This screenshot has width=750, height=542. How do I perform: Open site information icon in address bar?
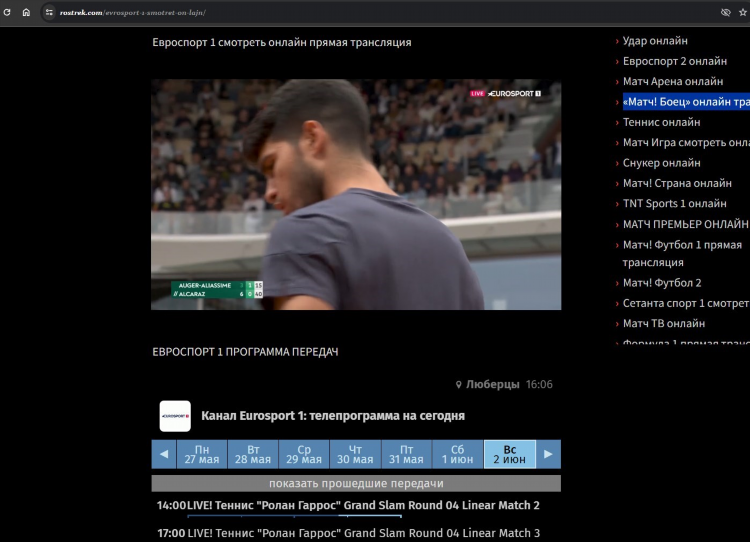(x=49, y=12)
